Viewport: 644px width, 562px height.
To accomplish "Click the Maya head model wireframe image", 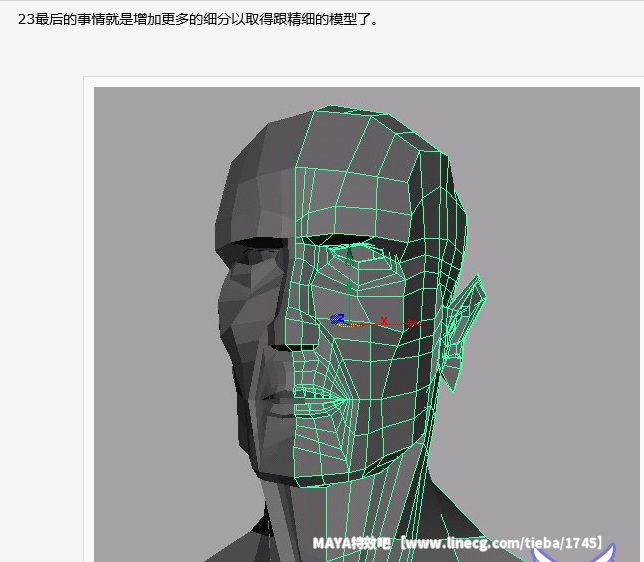I will (367, 325).
